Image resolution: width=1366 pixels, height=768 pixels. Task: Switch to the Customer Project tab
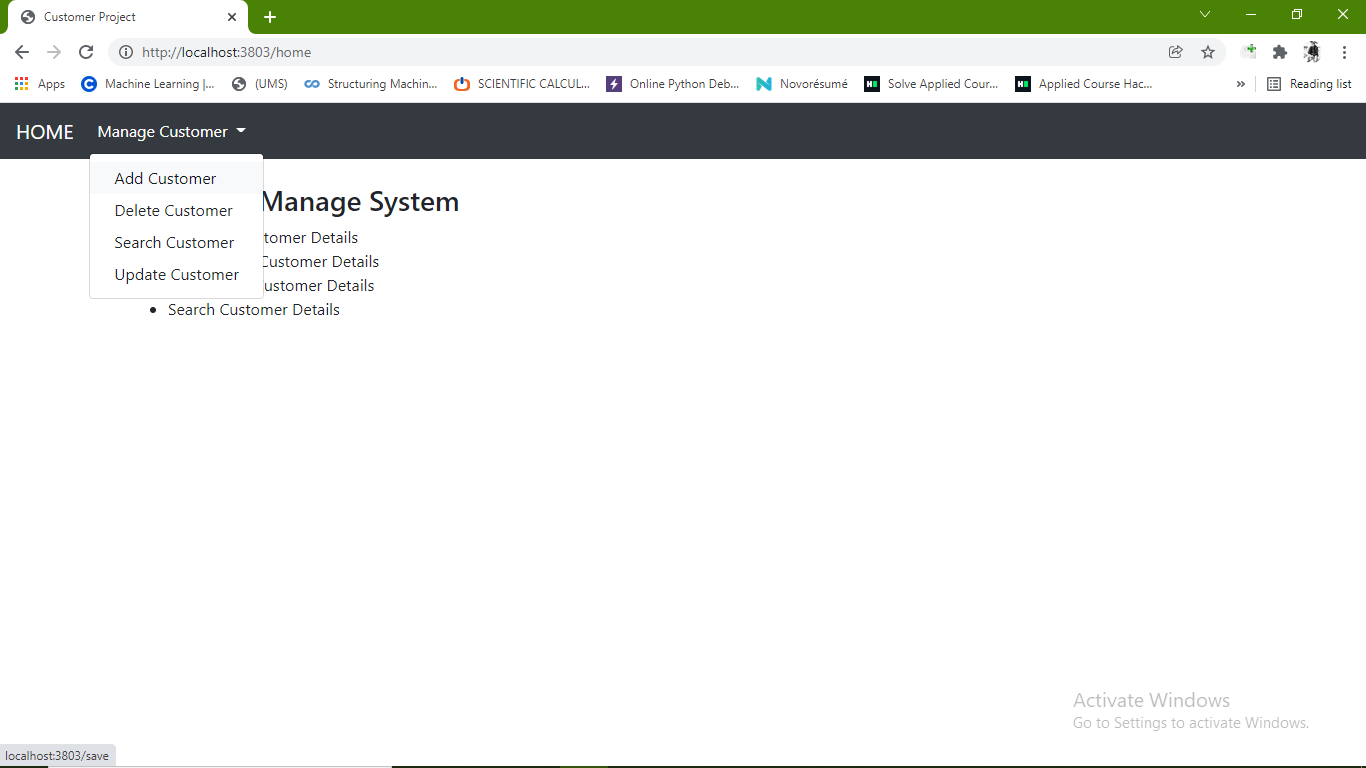click(100, 16)
